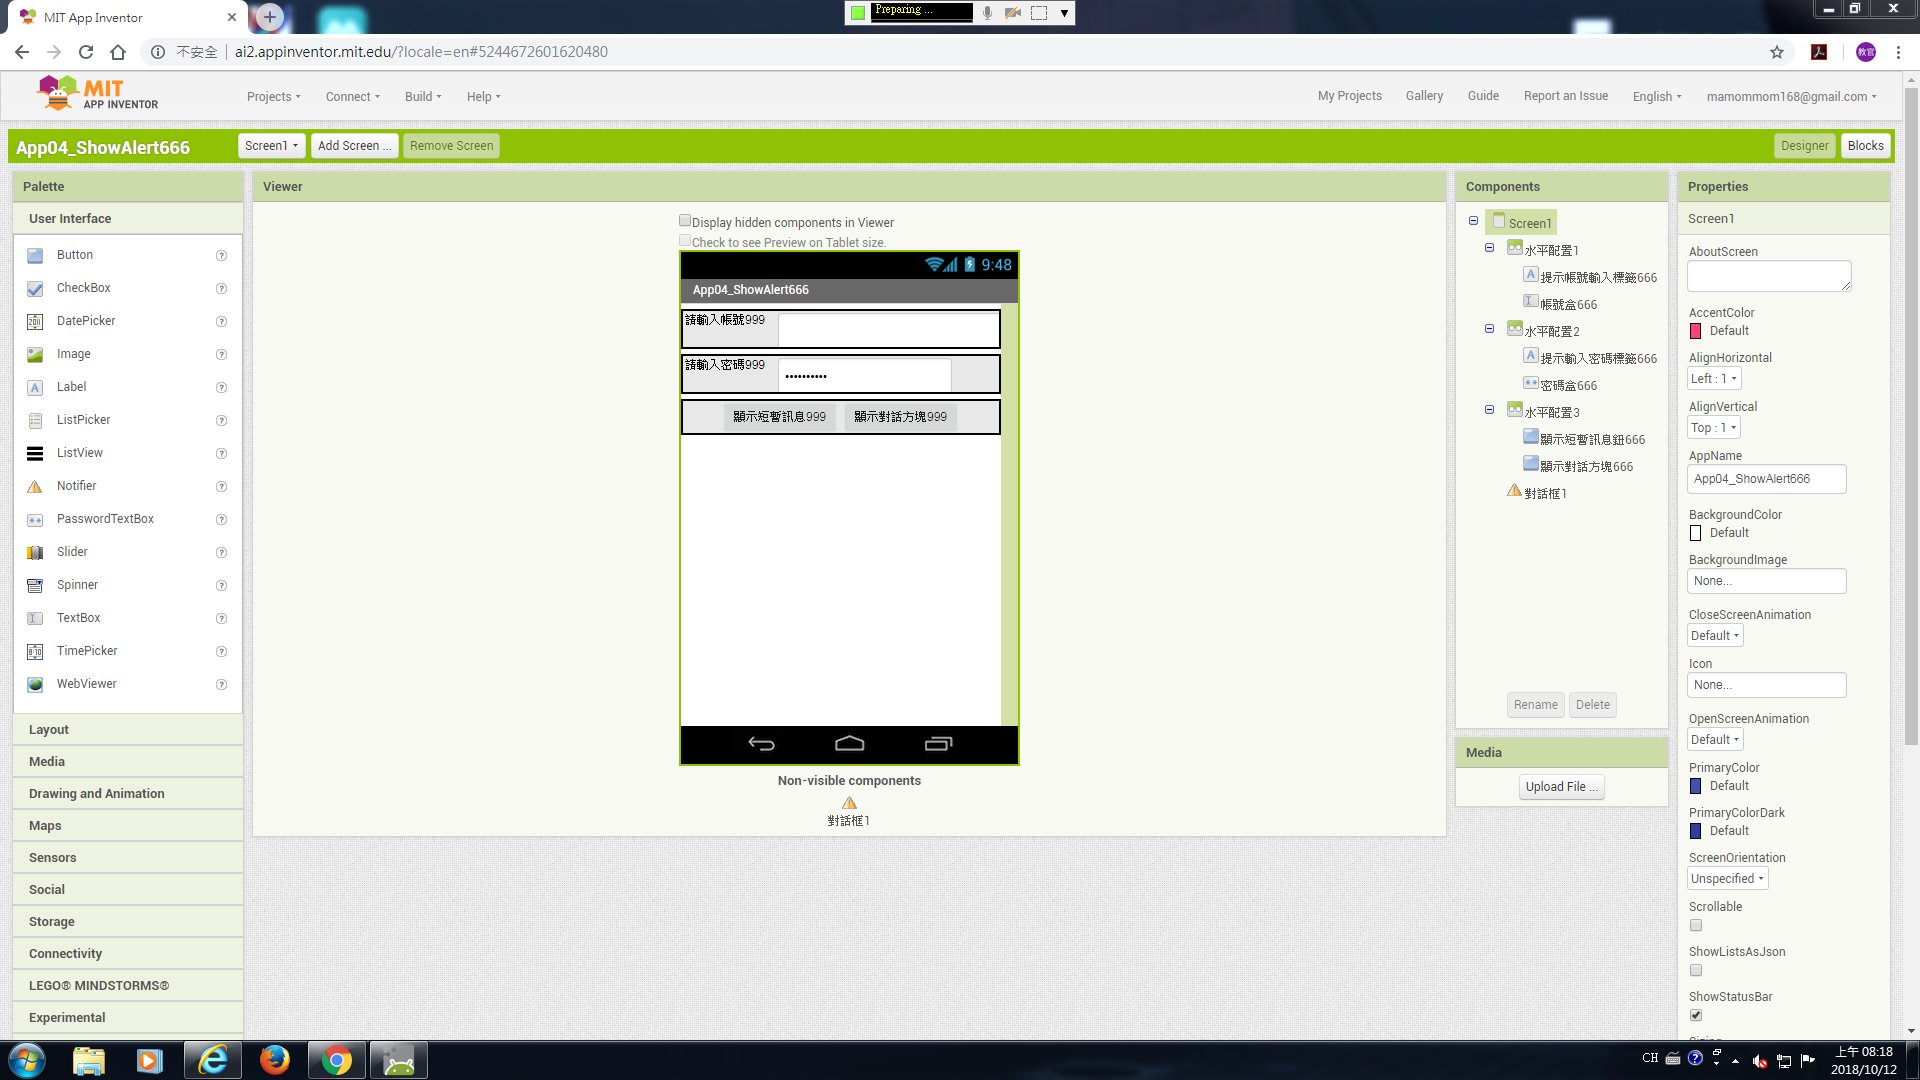Open help for the Button component
Screen dimensions: 1920x1080
pyautogui.click(x=222, y=256)
